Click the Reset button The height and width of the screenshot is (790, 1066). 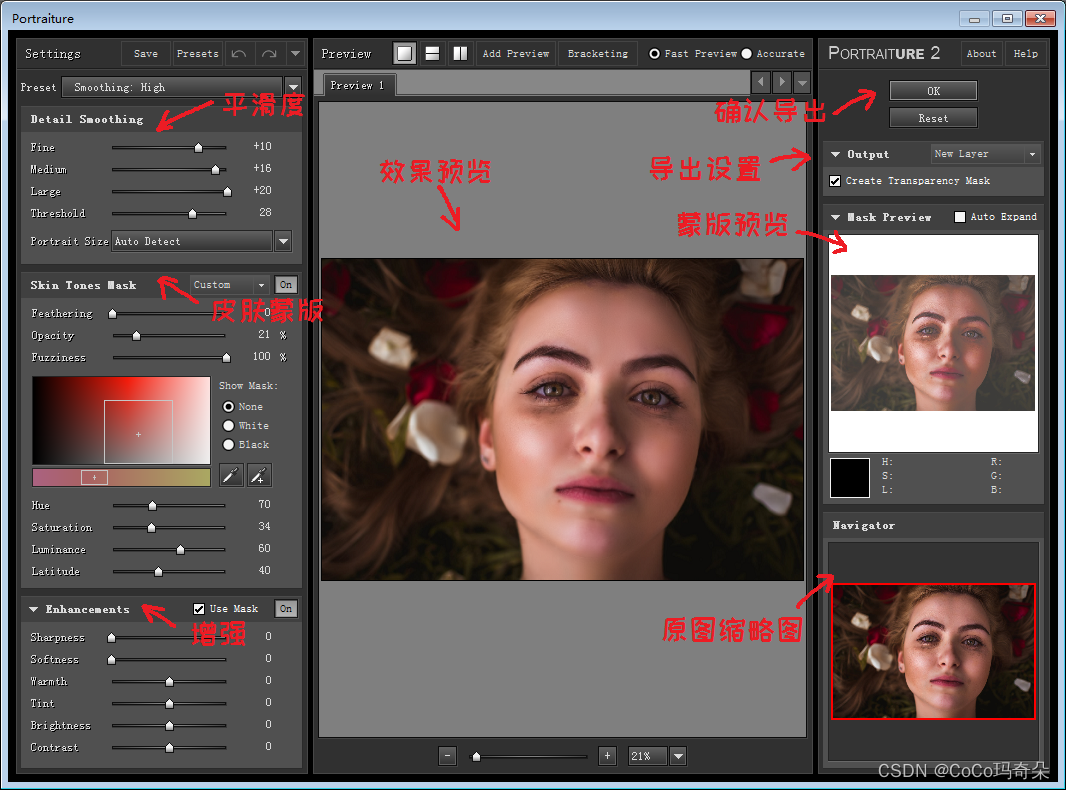click(x=933, y=118)
